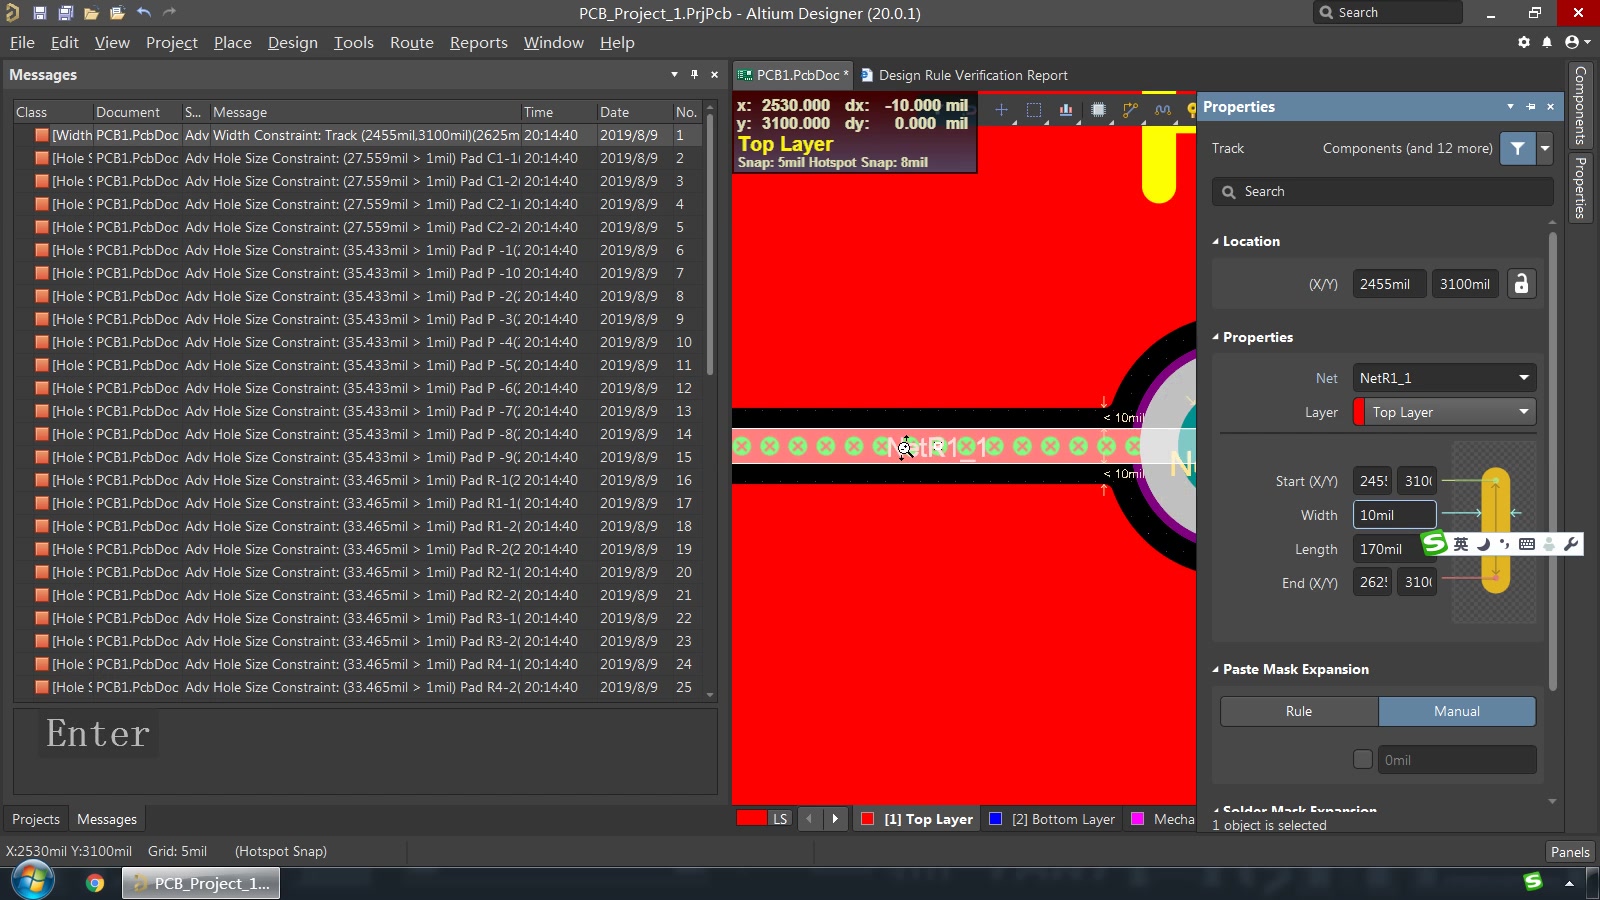Click the selection filter funnel icon
This screenshot has width=1600, height=900.
coord(1518,148)
